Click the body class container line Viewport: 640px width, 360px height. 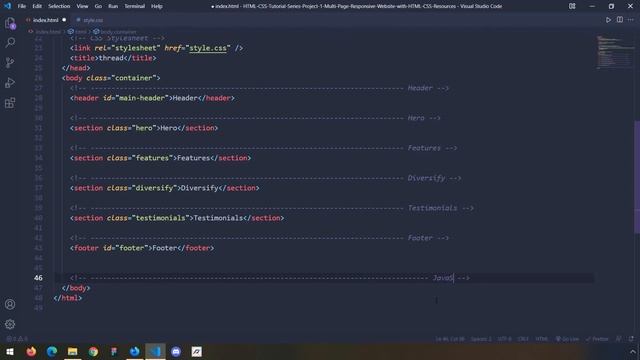pos(111,78)
